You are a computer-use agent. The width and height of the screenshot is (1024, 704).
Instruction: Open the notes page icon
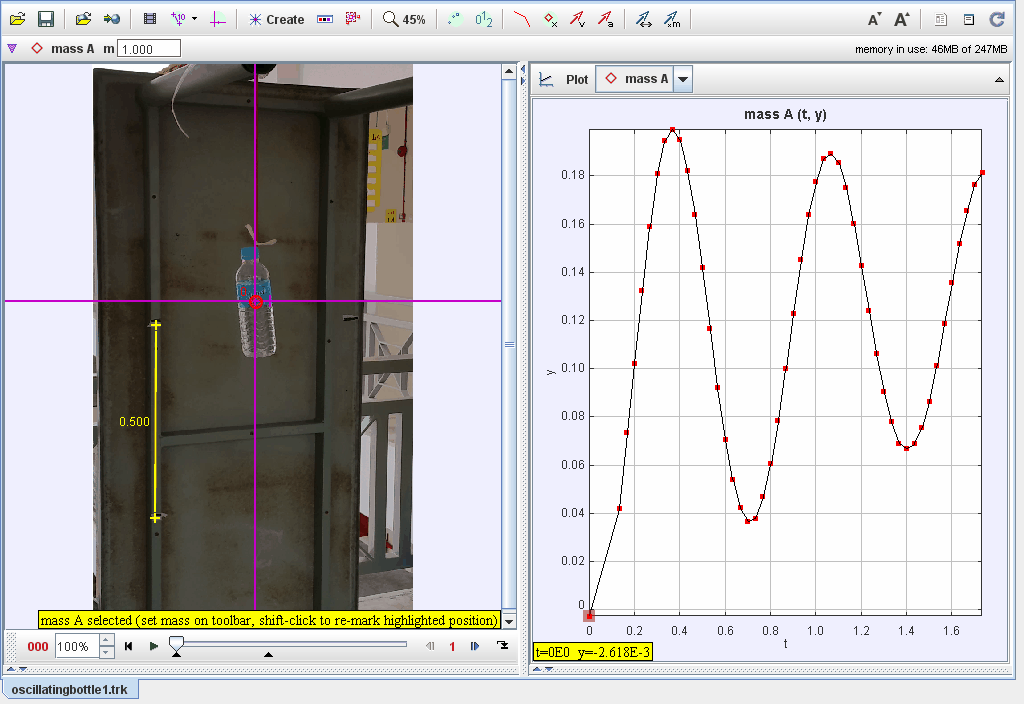click(x=940, y=19)
